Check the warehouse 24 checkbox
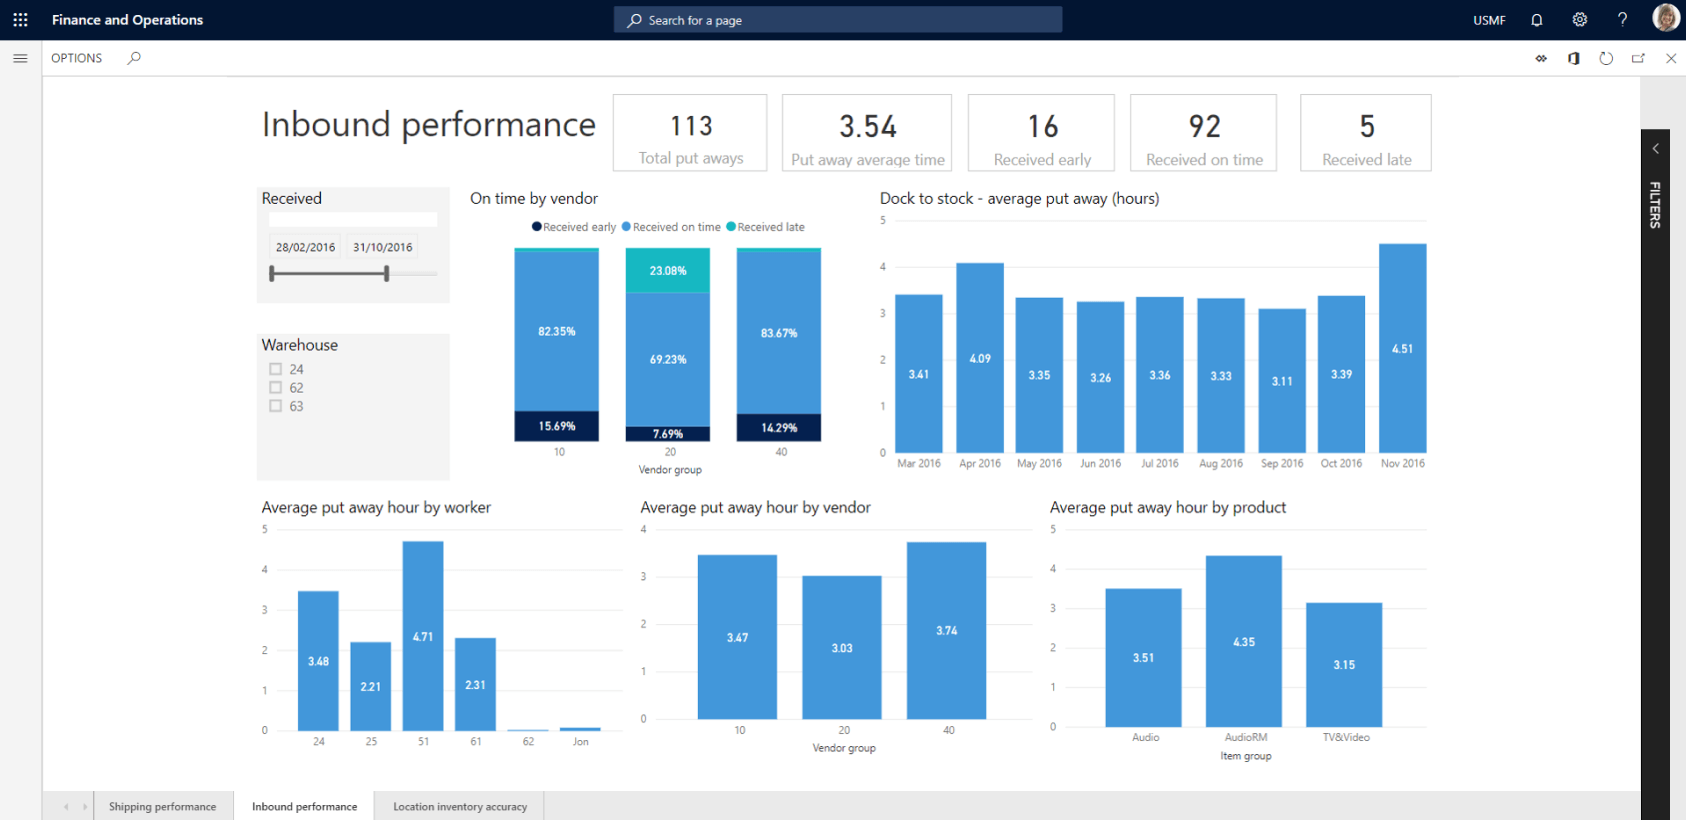This screenshot has height=820, width=1686. click(x=276, y=369)
